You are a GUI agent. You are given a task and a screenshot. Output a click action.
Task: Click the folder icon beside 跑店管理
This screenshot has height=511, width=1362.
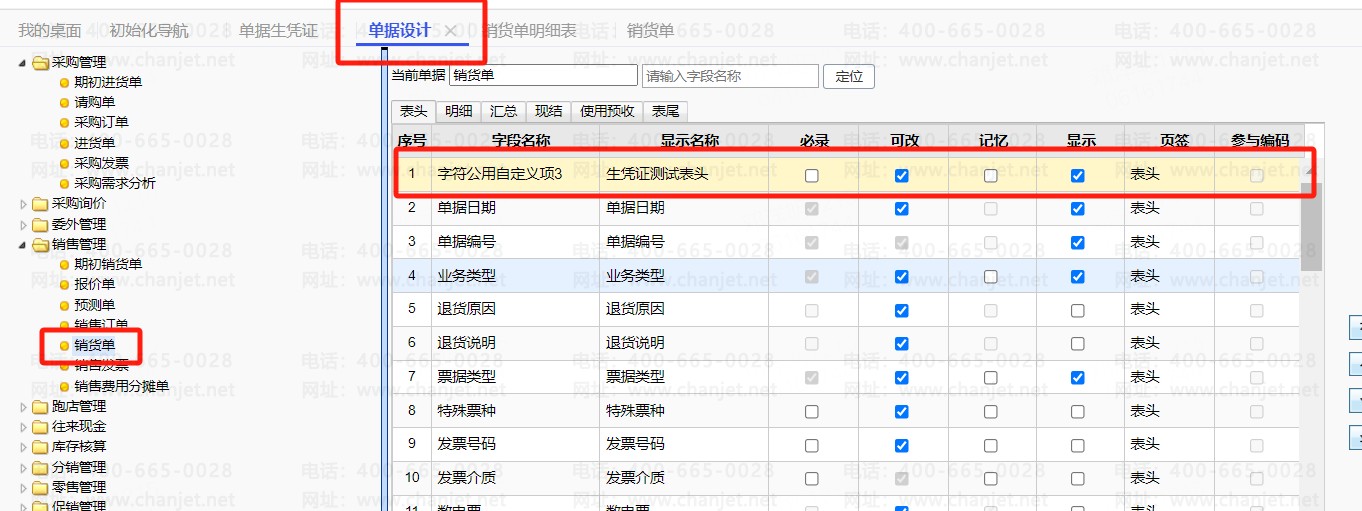[x=41, y=407]
